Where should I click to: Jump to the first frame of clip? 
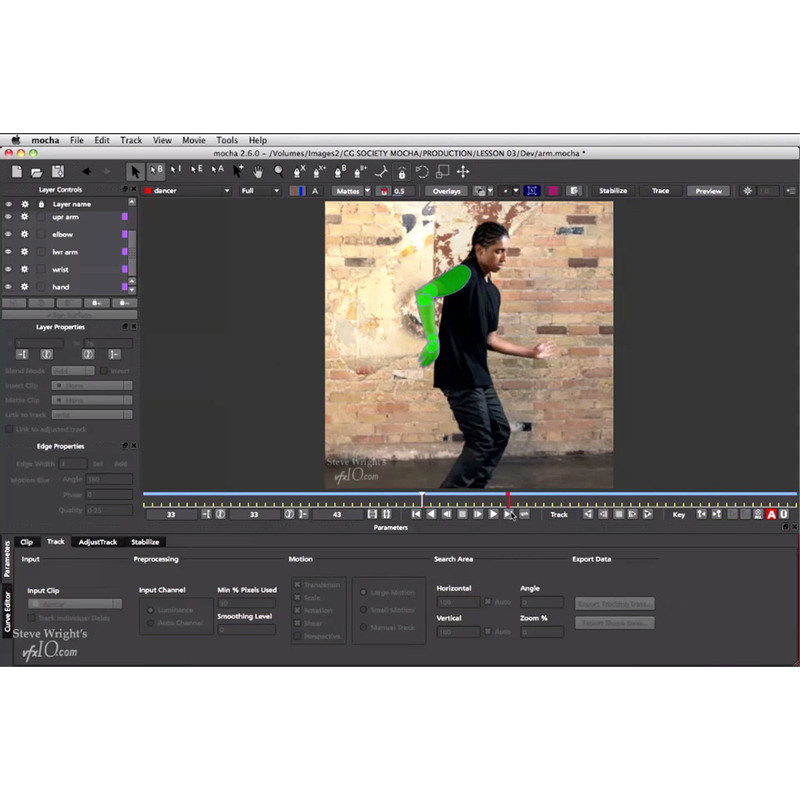pyautogui.click(x=416, y=514)
